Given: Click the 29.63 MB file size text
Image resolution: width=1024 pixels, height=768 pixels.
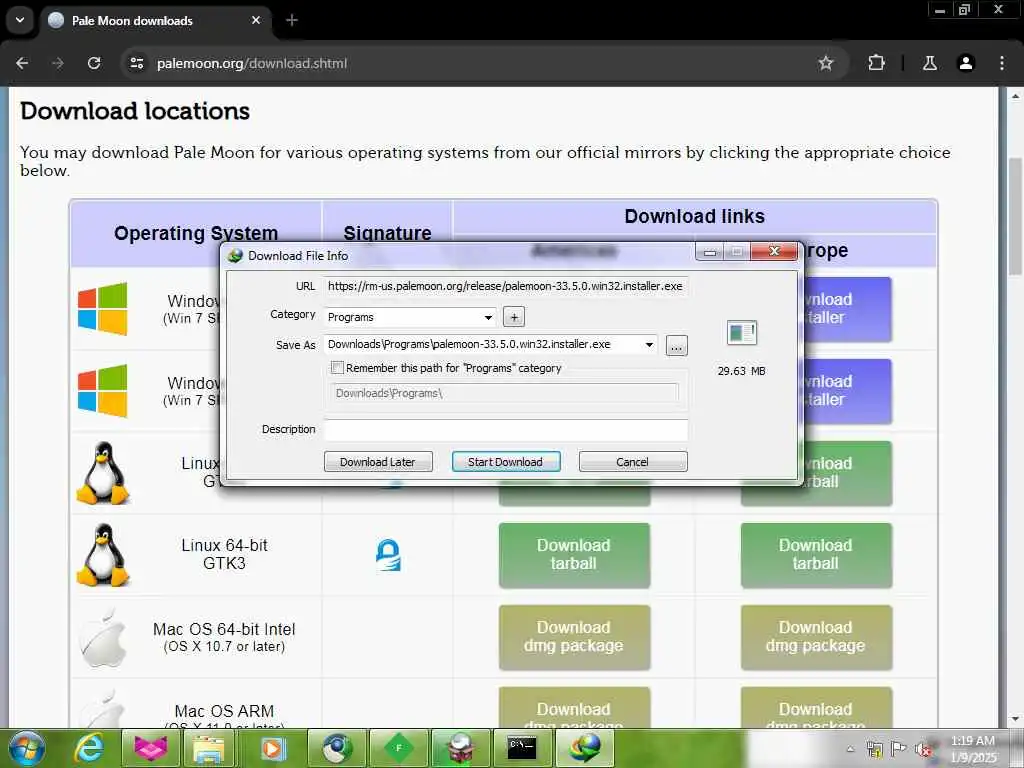Looking at the screenshot, I should point(741,371).
